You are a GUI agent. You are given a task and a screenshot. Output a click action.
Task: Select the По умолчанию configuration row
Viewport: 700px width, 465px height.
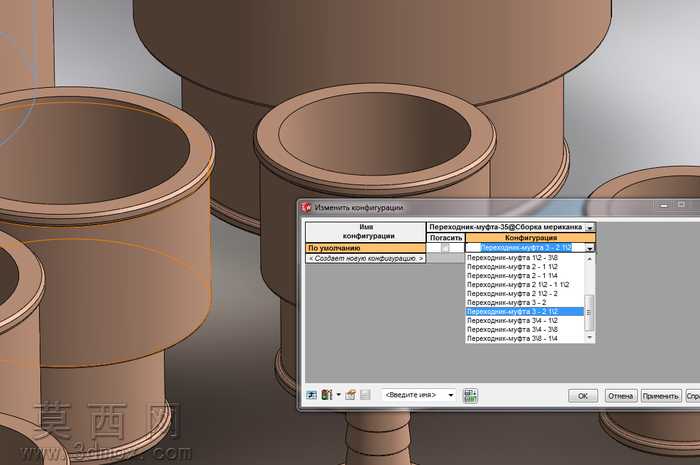point(366,248)
